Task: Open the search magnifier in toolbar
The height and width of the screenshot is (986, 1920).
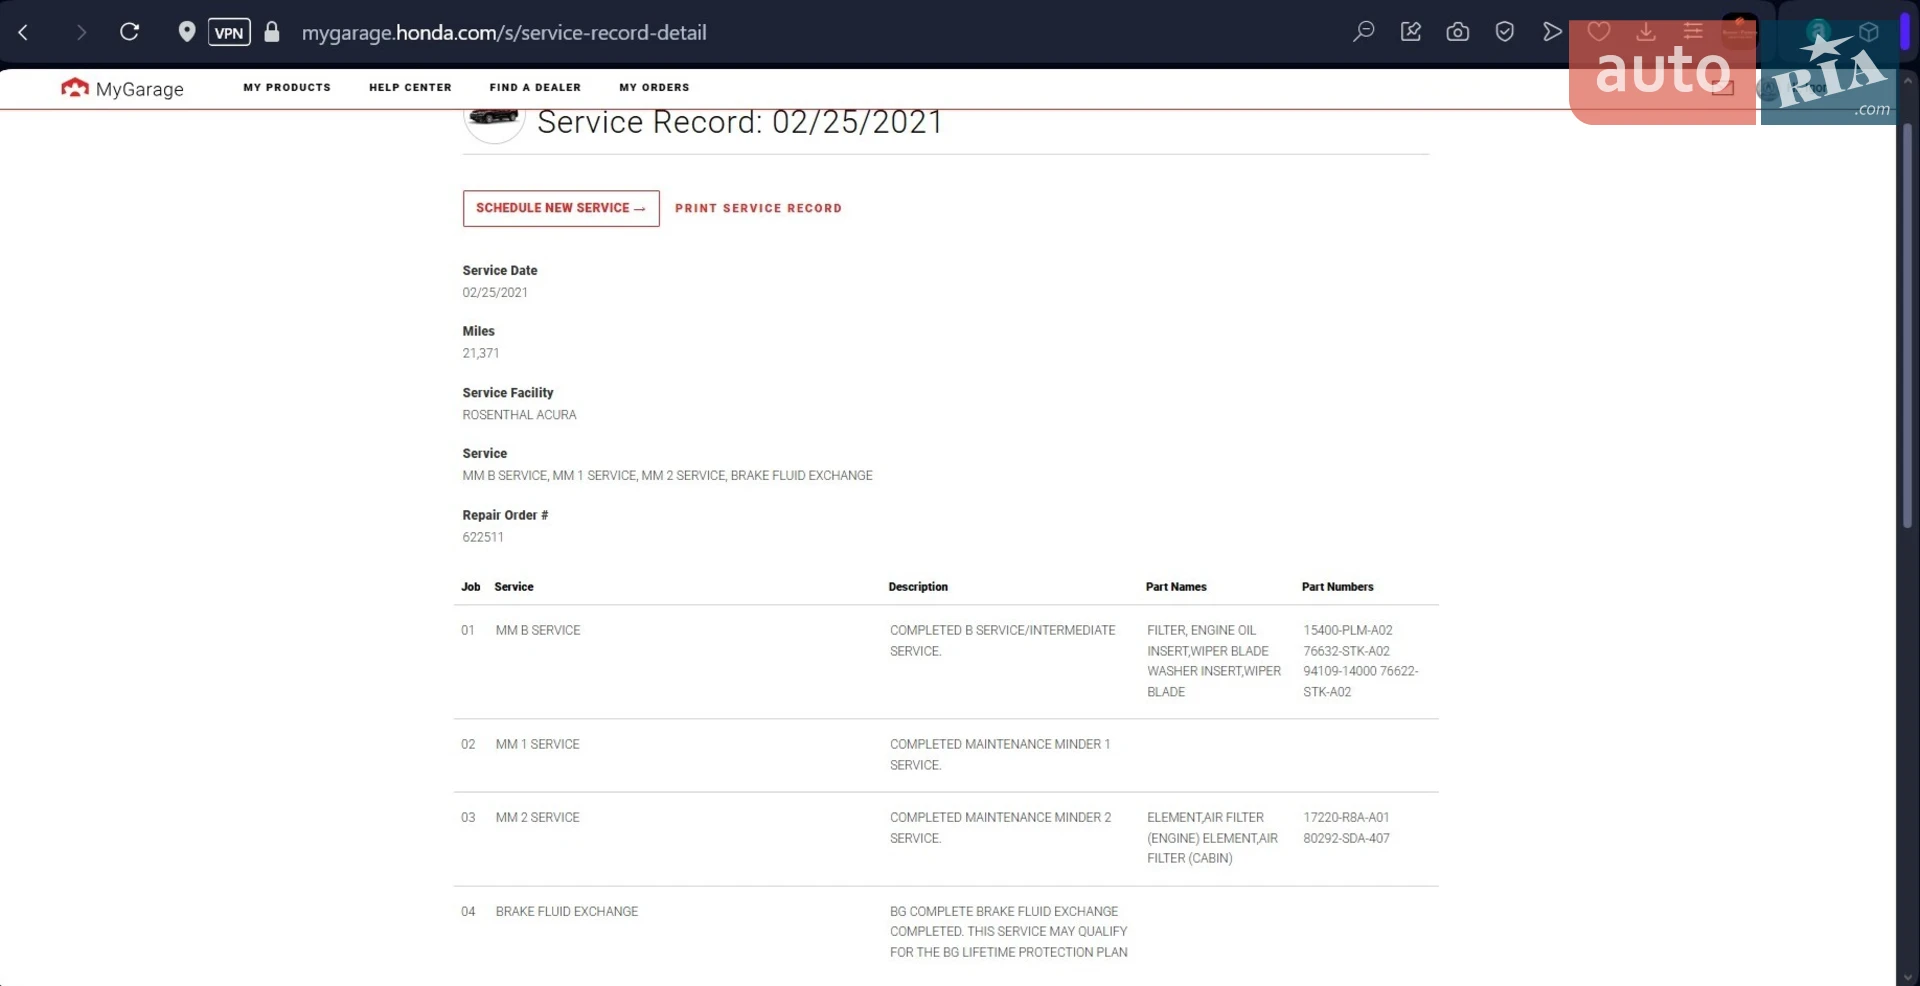Action: click(x=1363, y=32)
